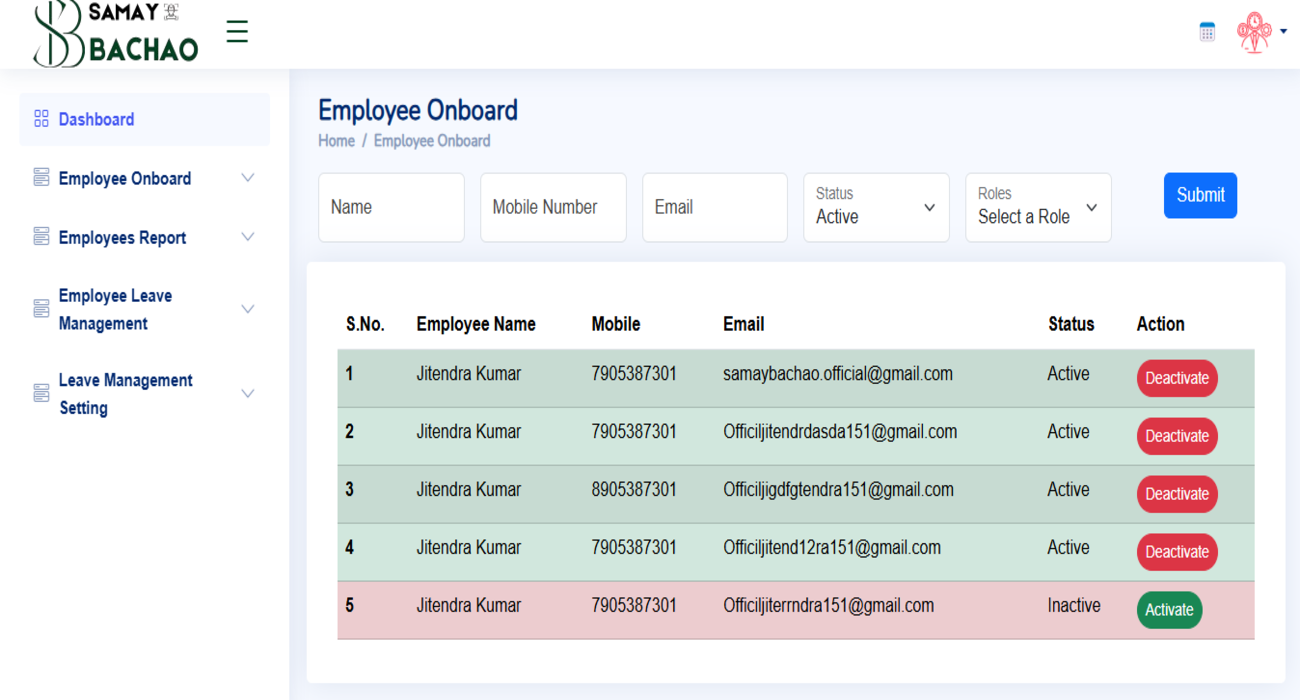Screen dimensions: 1300x700
Task: Click the Employees Report list icon
Action: tap(41, 237)
